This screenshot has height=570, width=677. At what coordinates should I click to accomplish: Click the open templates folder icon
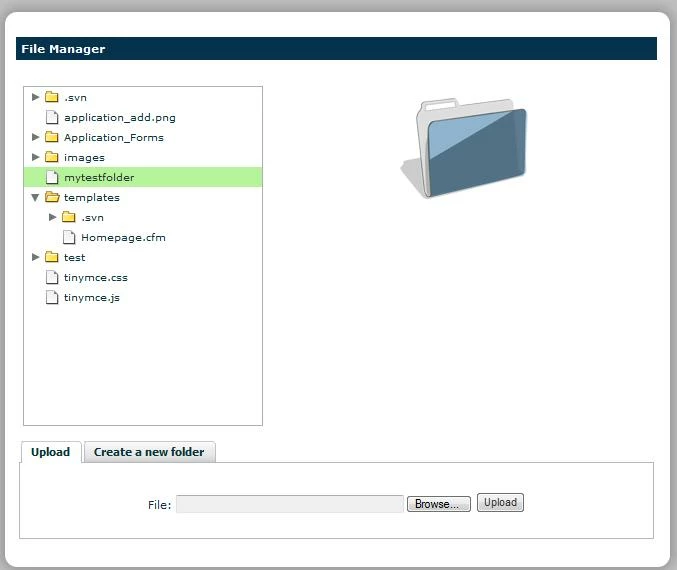click(52, 197)
